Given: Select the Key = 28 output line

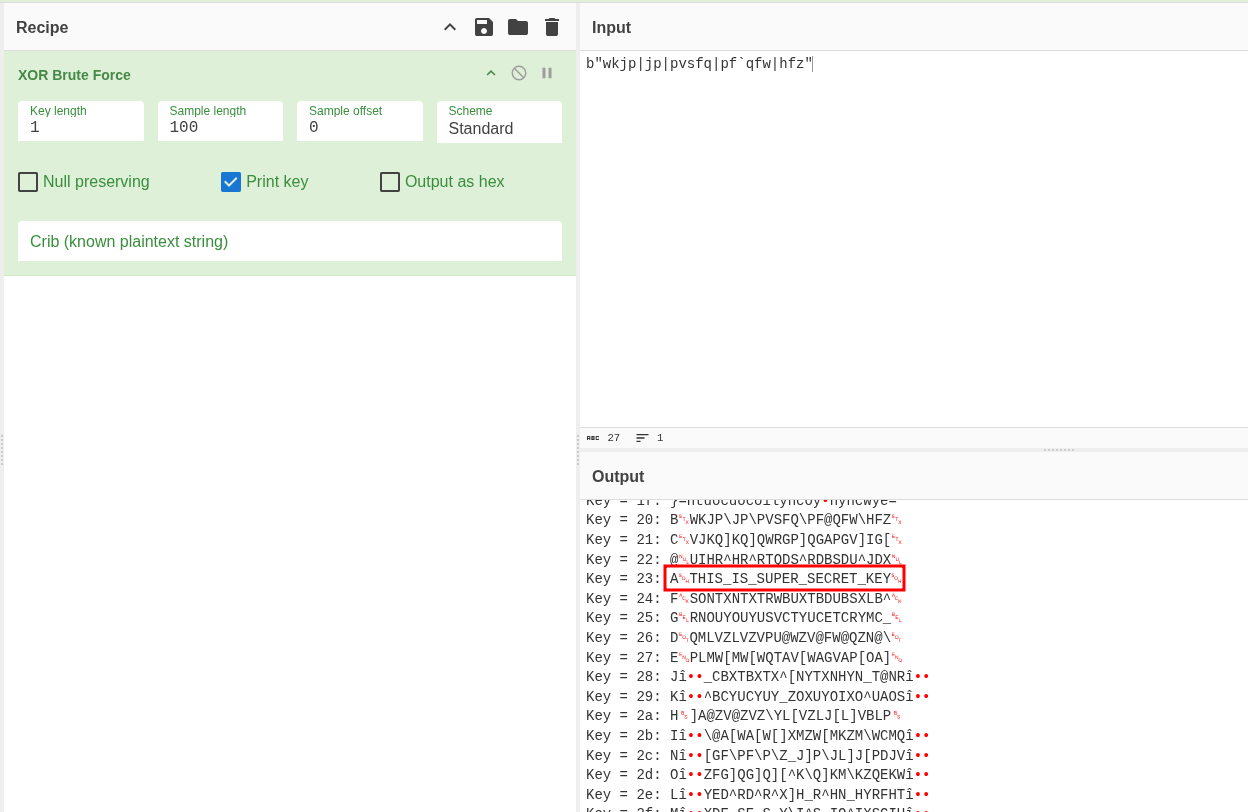Looking at the screenshot, I should tap(758, 676).
